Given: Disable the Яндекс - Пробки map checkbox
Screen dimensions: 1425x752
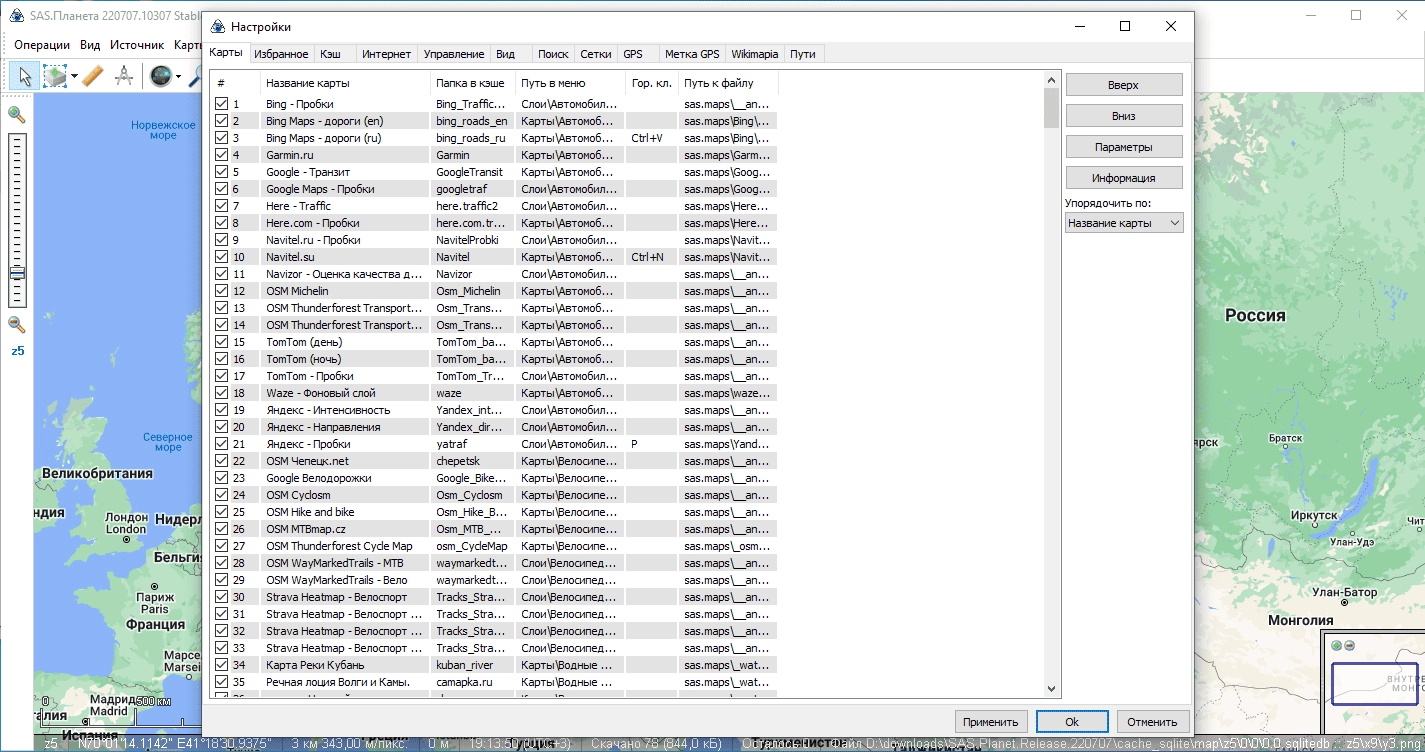Looking at the screenshot, I should (x=221, y=444).
